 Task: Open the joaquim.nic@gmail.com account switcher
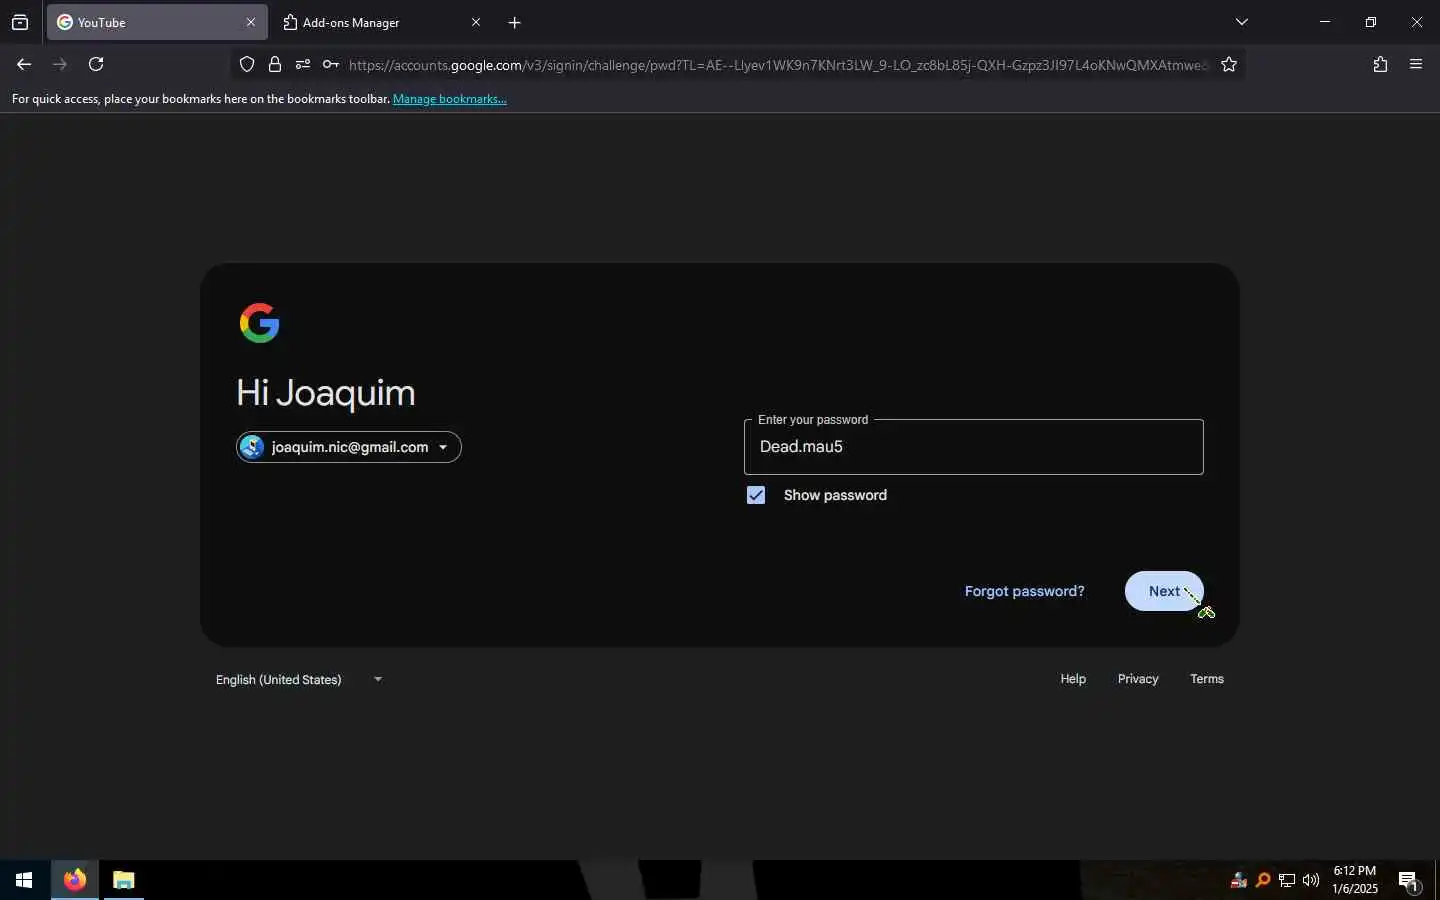349,447
